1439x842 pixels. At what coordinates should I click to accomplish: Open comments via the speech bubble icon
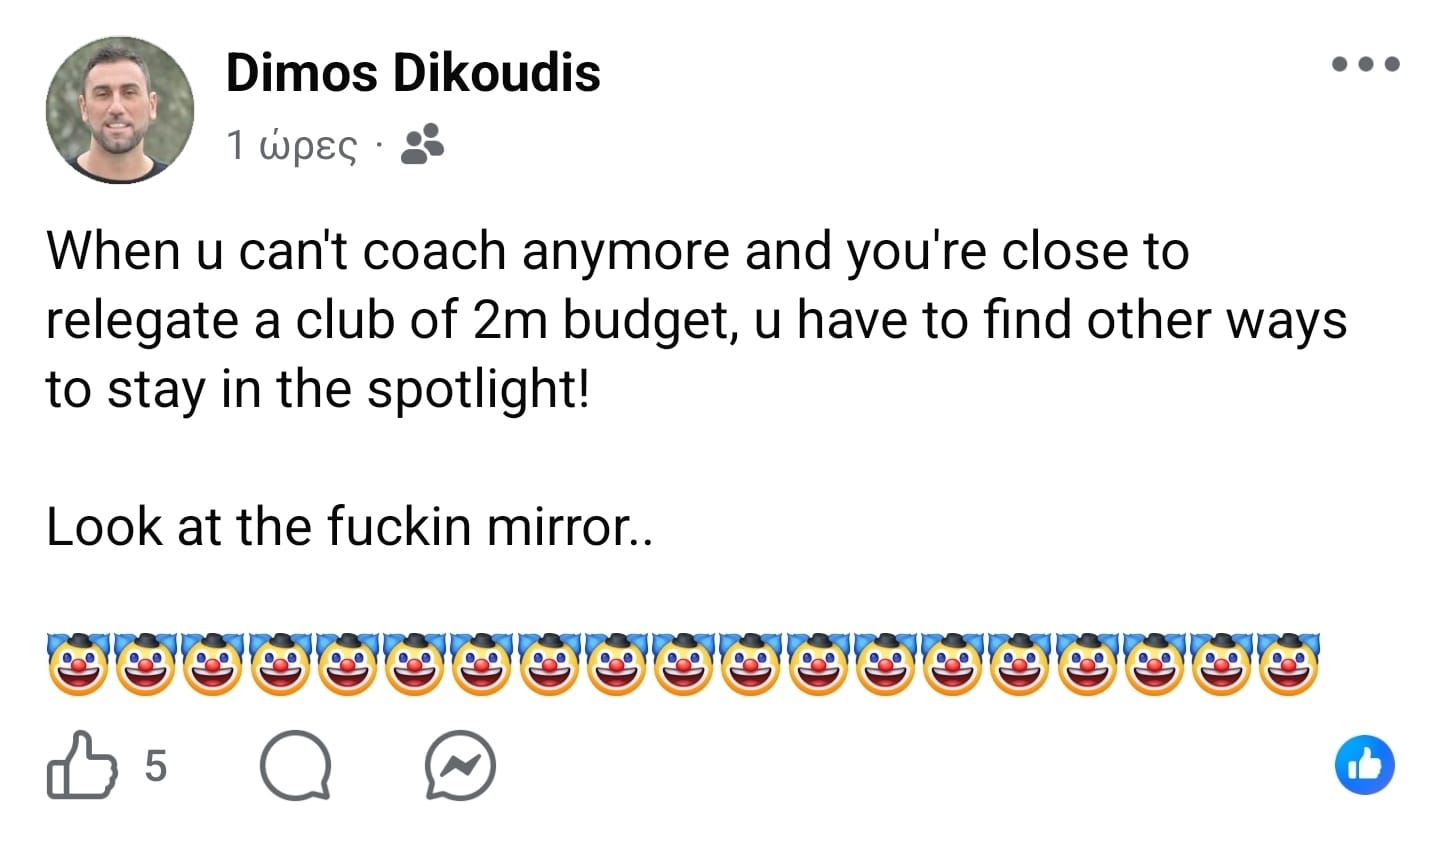[295, 767]
